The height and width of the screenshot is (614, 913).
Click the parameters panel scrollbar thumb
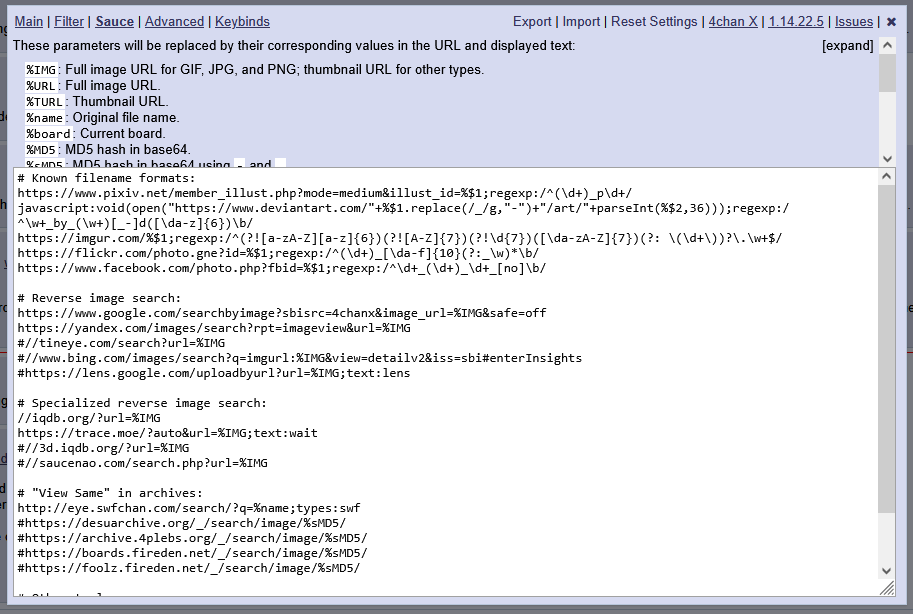tap(887, 73)
